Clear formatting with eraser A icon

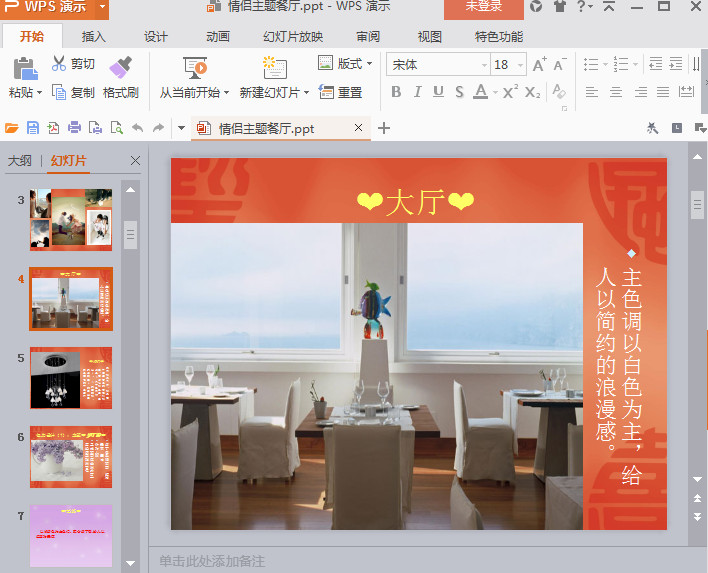coord(559,92)
